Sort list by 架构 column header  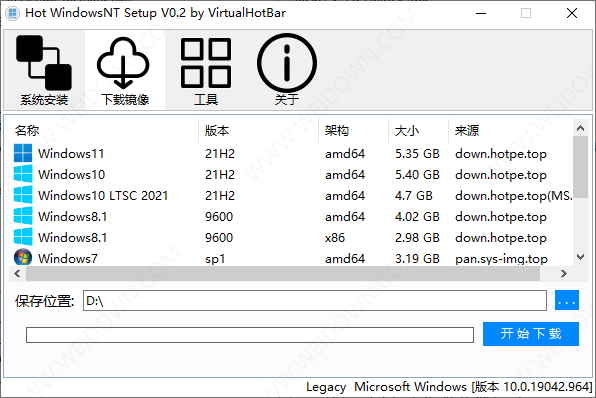click(353, 131)
